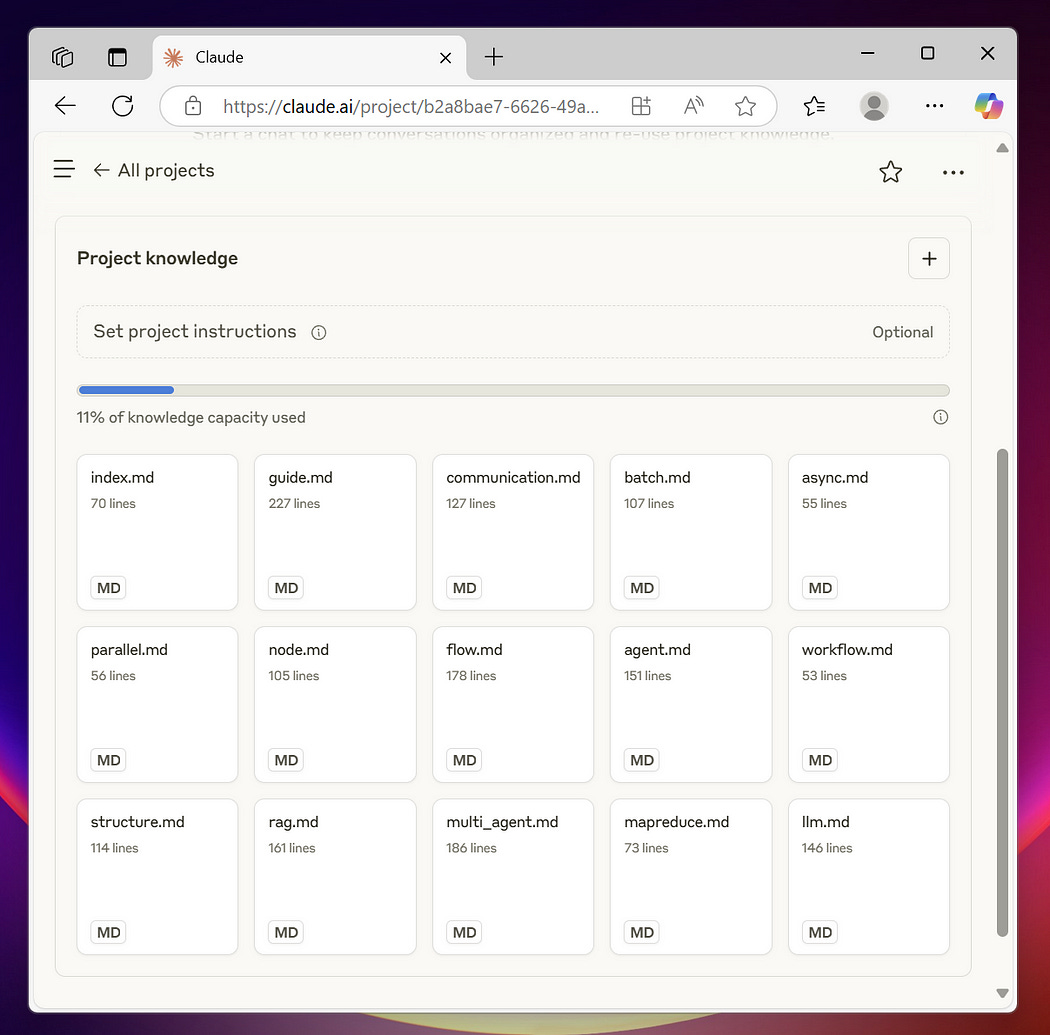Open the browser favorites list
Screen dimensions: 1050x1035
(814, 106)
